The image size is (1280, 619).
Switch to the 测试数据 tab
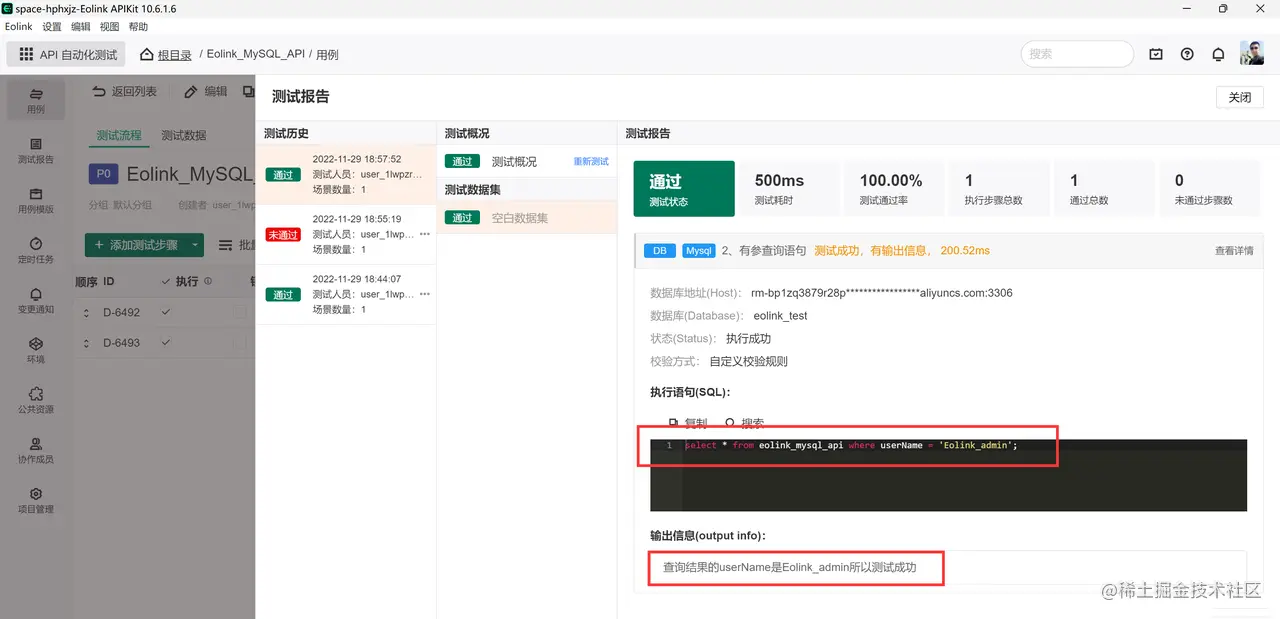pos(184,135)
